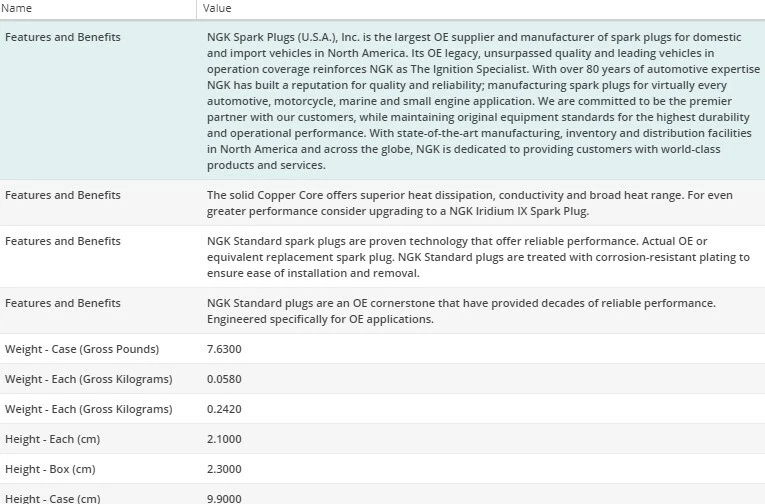Click the 2.1000 height value
Screen dimensions: 765x504
[224, 439]
